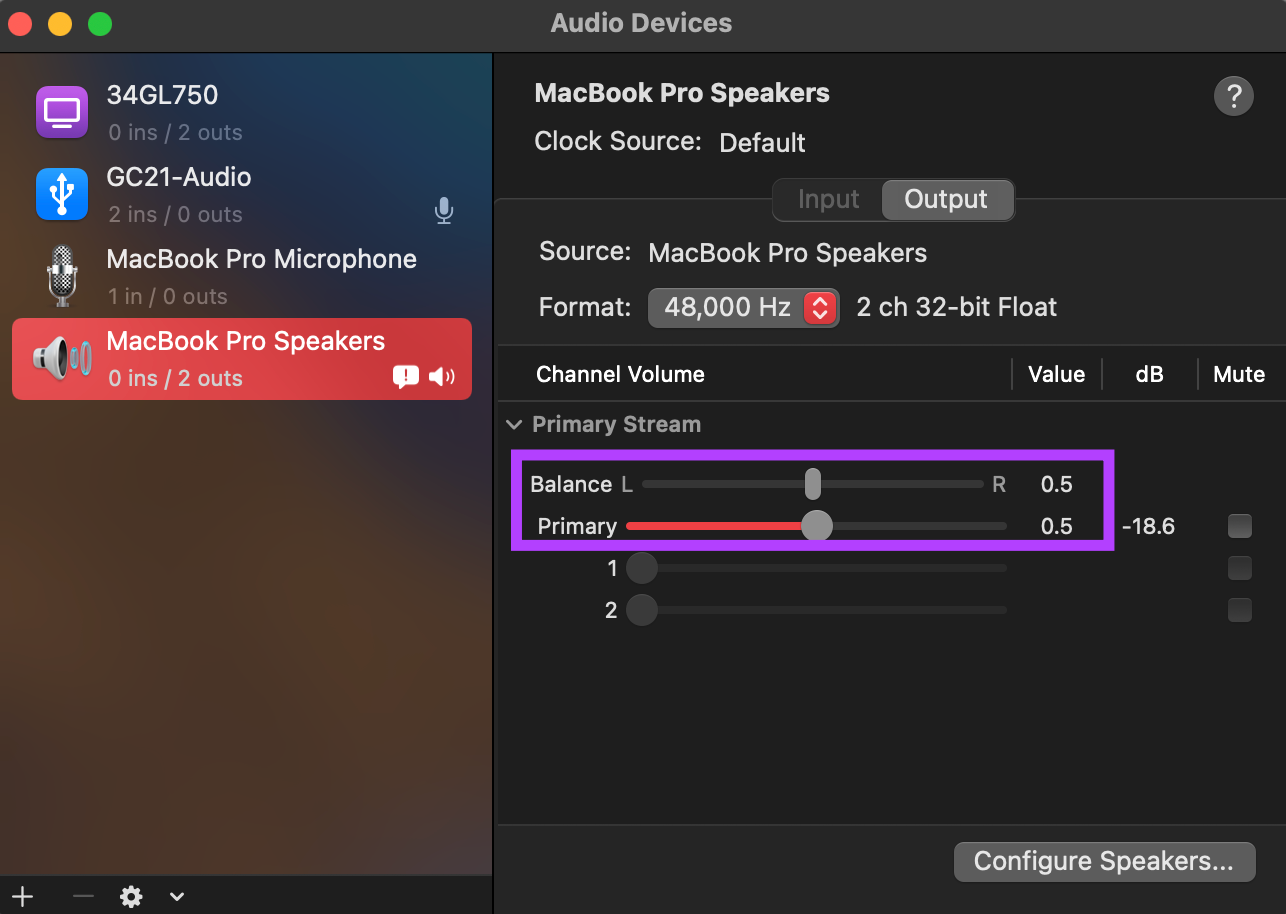This screenshot has height=914, width=1286.
Task: Open the gear actions menu
Action: coord(131,896)
